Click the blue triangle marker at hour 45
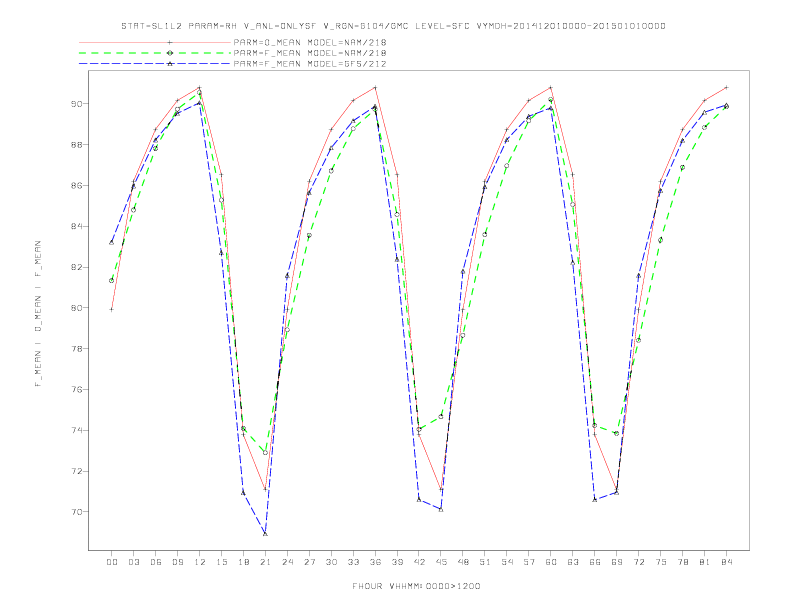Viewport: 792px width, 612px height. coord(441,509)
